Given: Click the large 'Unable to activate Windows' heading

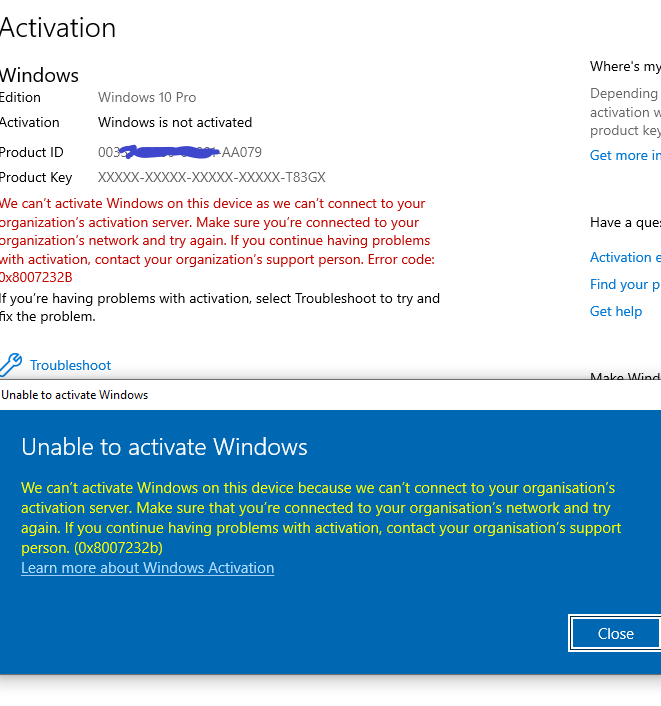Looking at the screenshot, I should (x=164, y=447).
